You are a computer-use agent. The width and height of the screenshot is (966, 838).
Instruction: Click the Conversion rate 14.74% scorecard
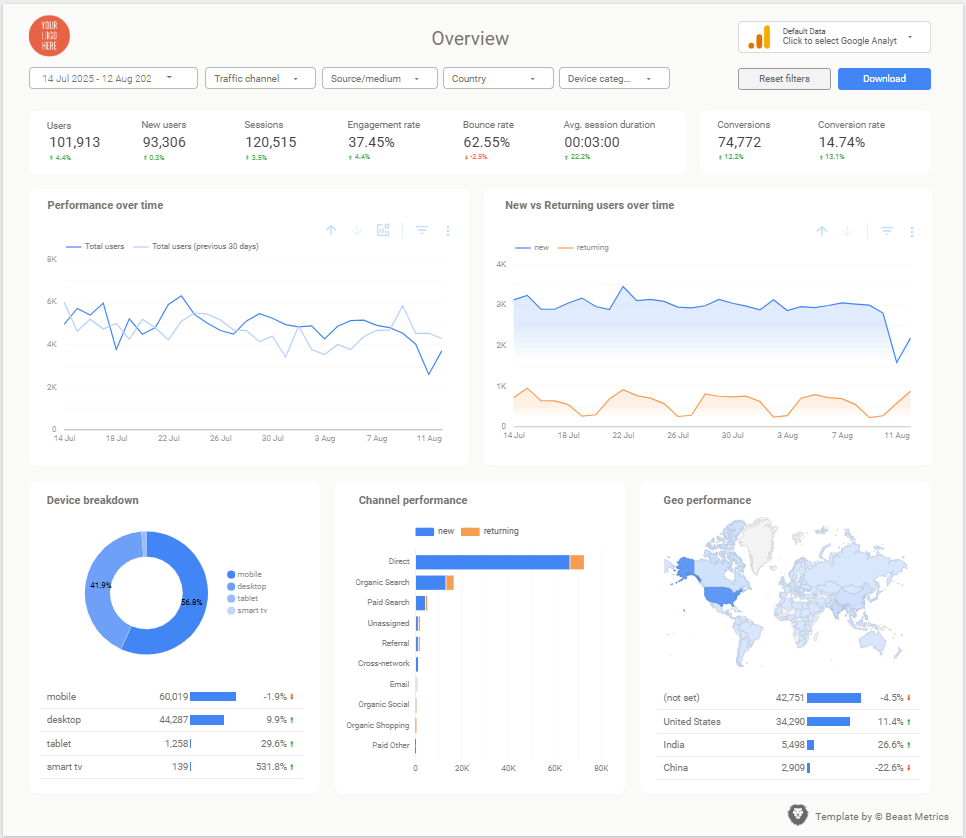coord(851,142)
